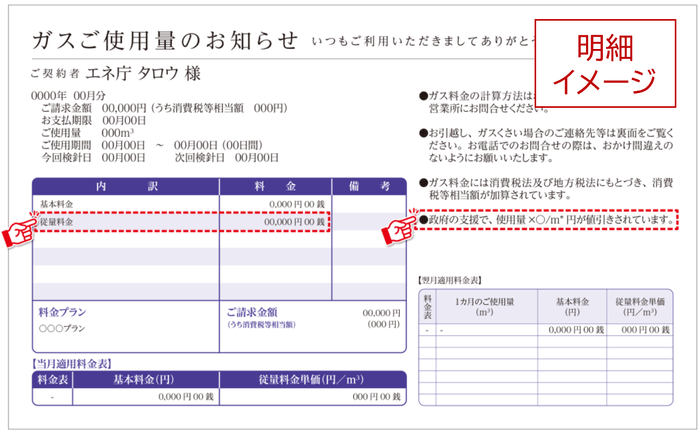
Task: Select the 基本料金 row label in the breakdown table
Action: click(x=56, y=204)
